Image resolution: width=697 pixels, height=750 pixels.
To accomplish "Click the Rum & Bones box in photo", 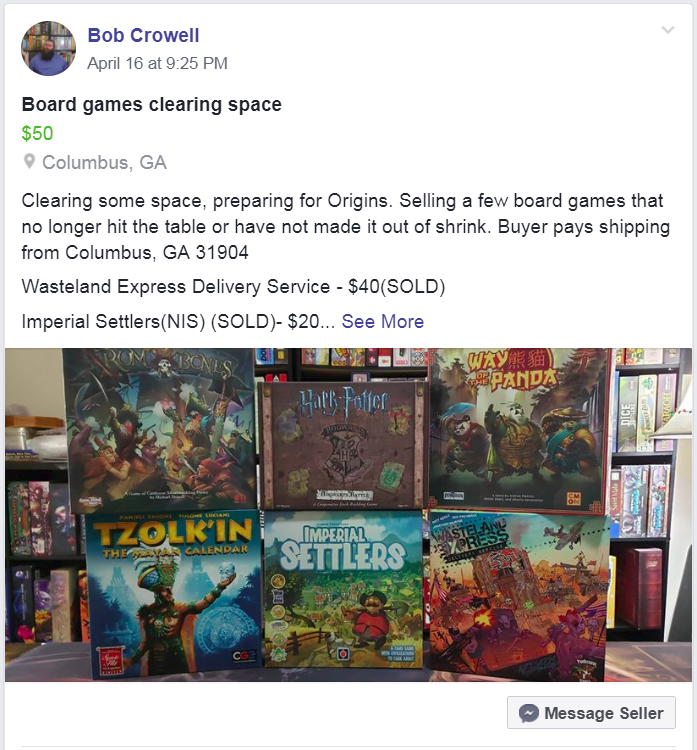I will click(x=159, y=430).
